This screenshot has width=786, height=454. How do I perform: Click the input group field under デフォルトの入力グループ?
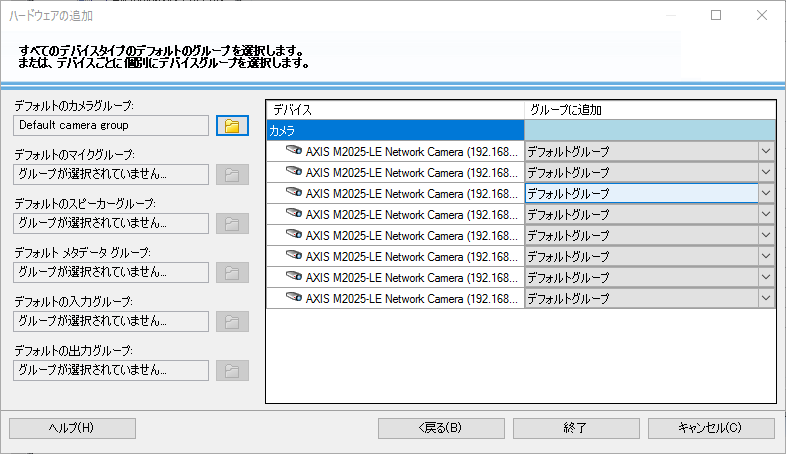pos(111,321)
